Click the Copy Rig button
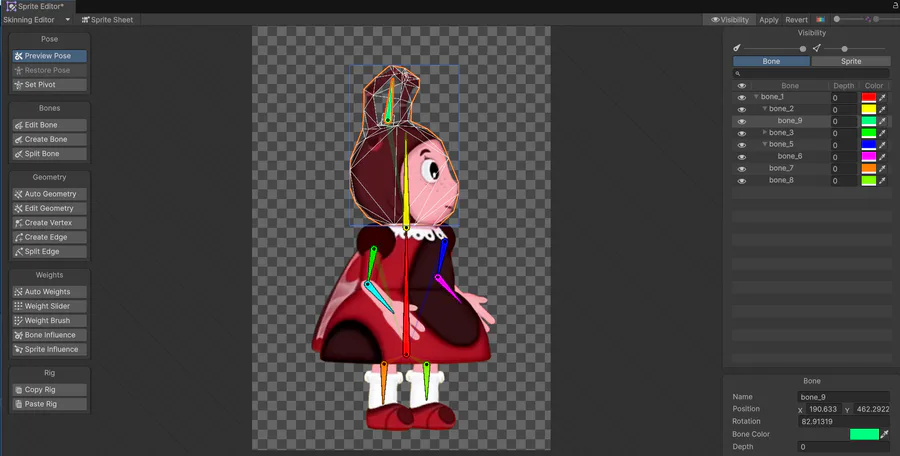 49,389
